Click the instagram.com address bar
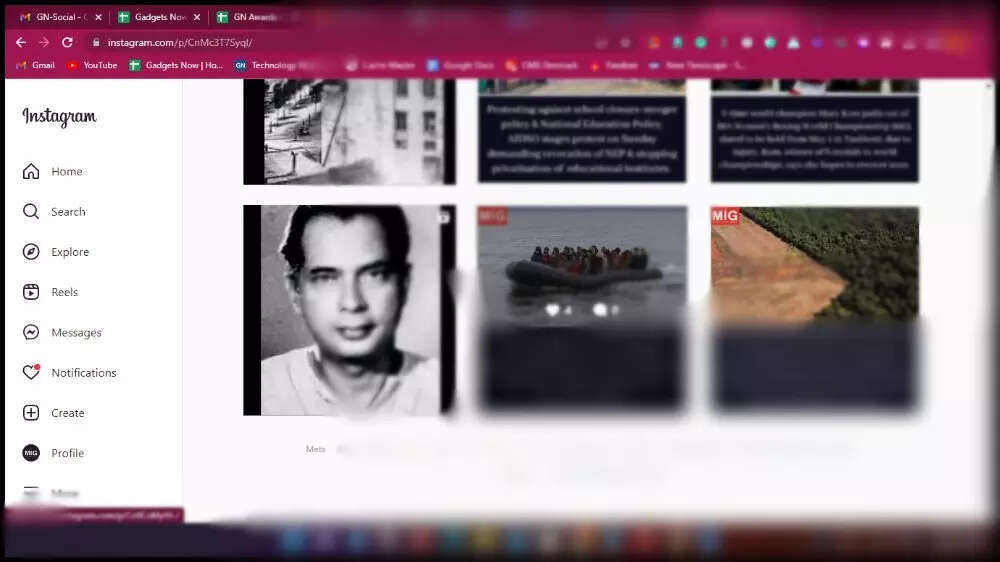The height and width of the screenshot is (562, 1000). [x=300, y=43]
